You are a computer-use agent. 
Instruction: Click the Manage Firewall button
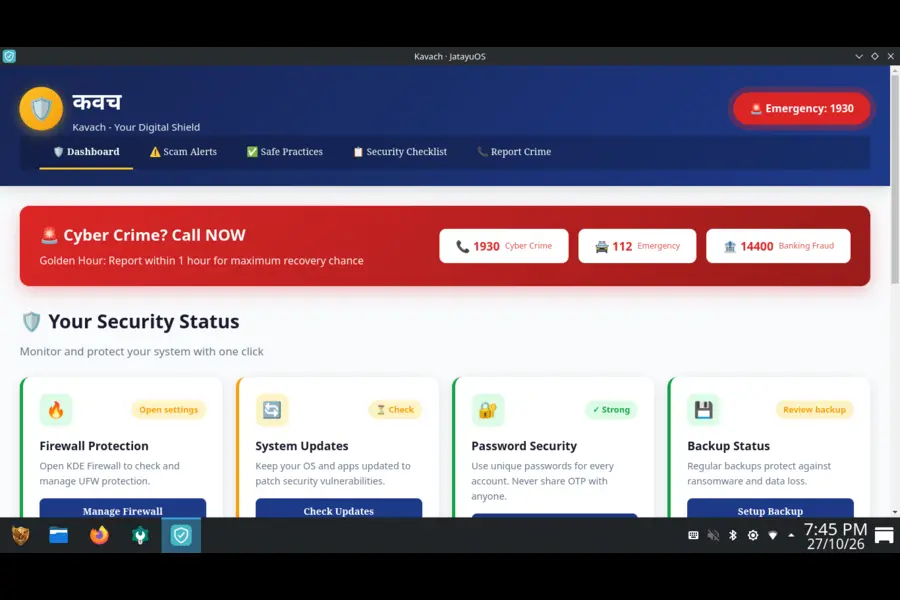tap(123, 508)
